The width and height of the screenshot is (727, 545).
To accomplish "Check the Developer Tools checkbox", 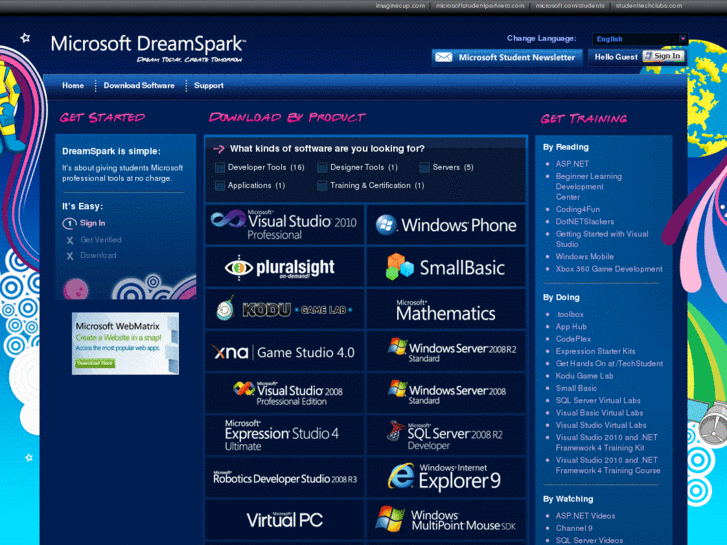I will point(220,168).
